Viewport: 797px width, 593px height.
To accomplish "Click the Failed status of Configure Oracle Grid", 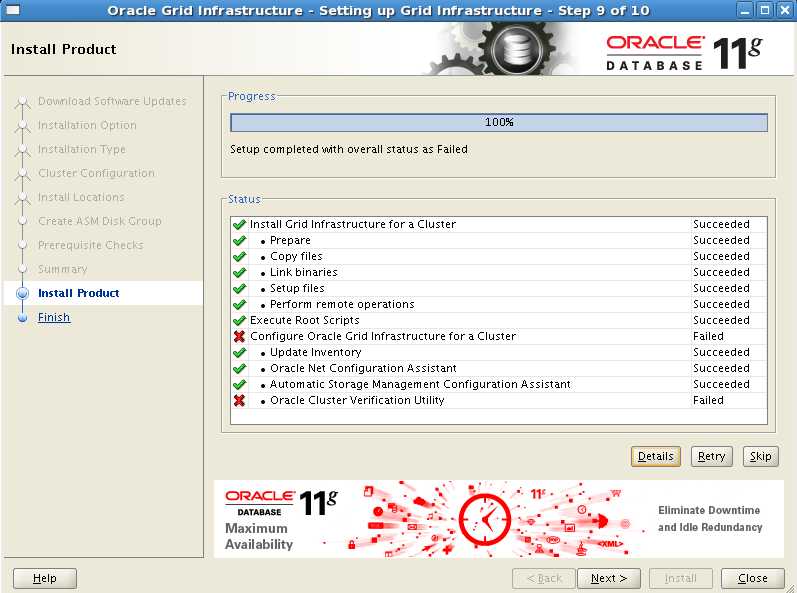I will [708, 336].
